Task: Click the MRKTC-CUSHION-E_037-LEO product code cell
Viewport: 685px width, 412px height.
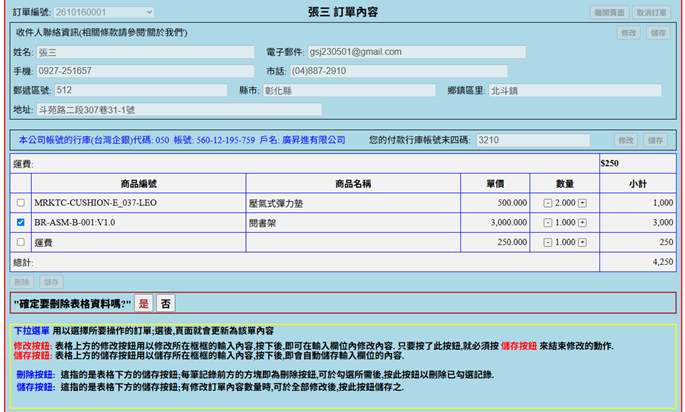Action: [138, 203]
